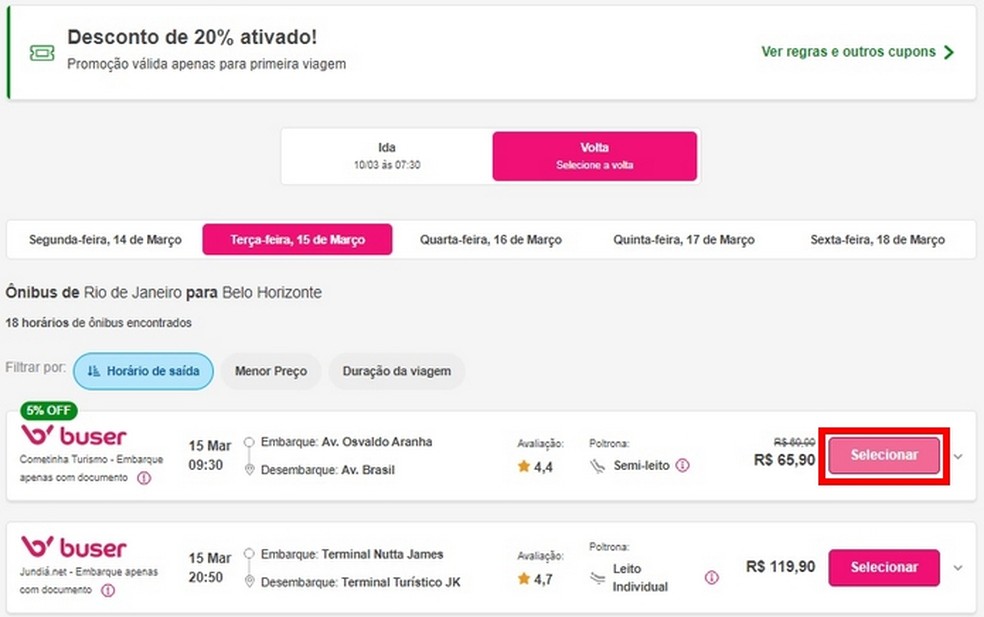Expand details of the 20:50 trip
The width and height of the screenshot is (984, 617).
(958, 567)
